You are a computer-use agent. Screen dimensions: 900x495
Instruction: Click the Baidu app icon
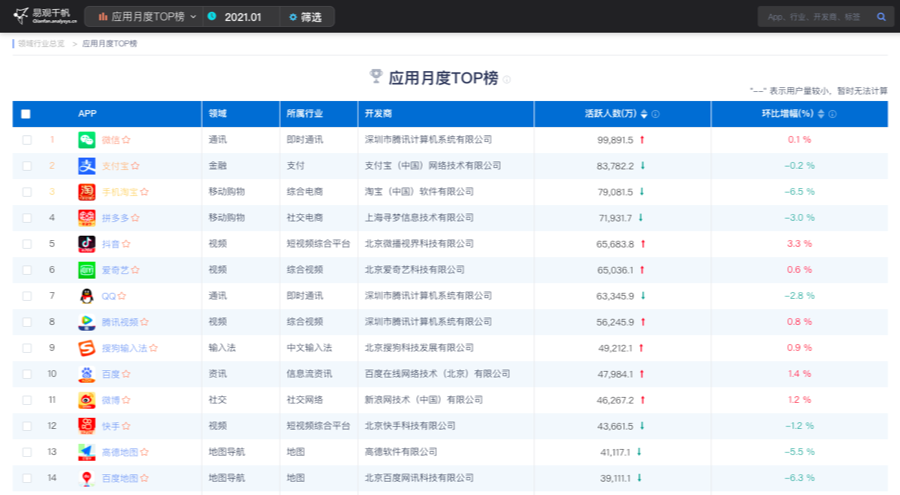coord(87,374)
